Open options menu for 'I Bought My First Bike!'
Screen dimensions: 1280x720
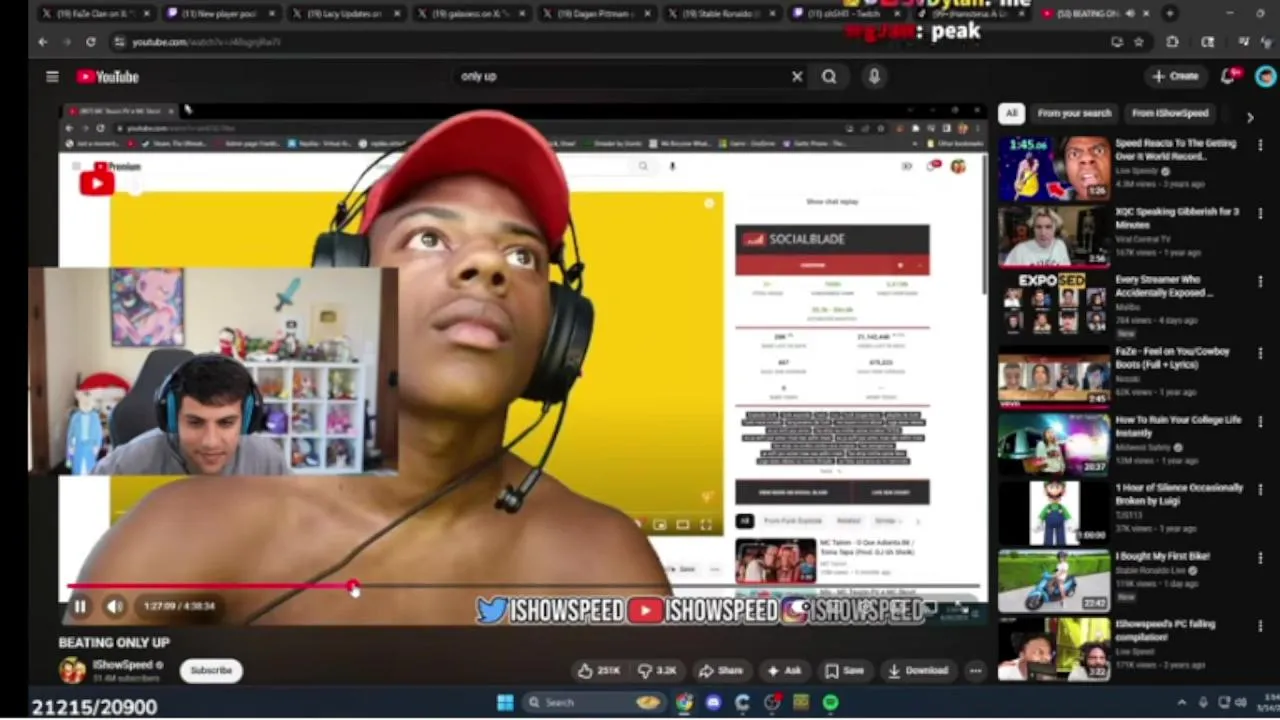point(1260,557)
